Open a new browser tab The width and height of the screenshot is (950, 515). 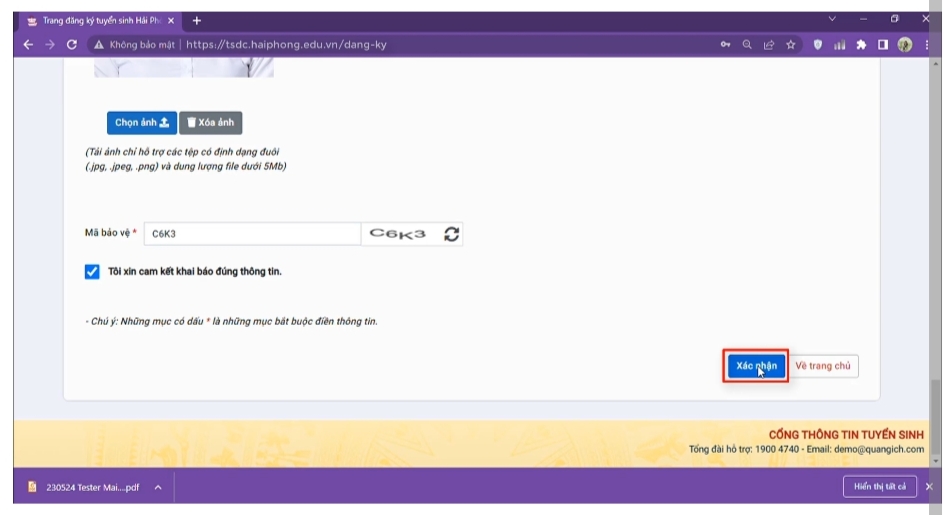coord(196,20)
